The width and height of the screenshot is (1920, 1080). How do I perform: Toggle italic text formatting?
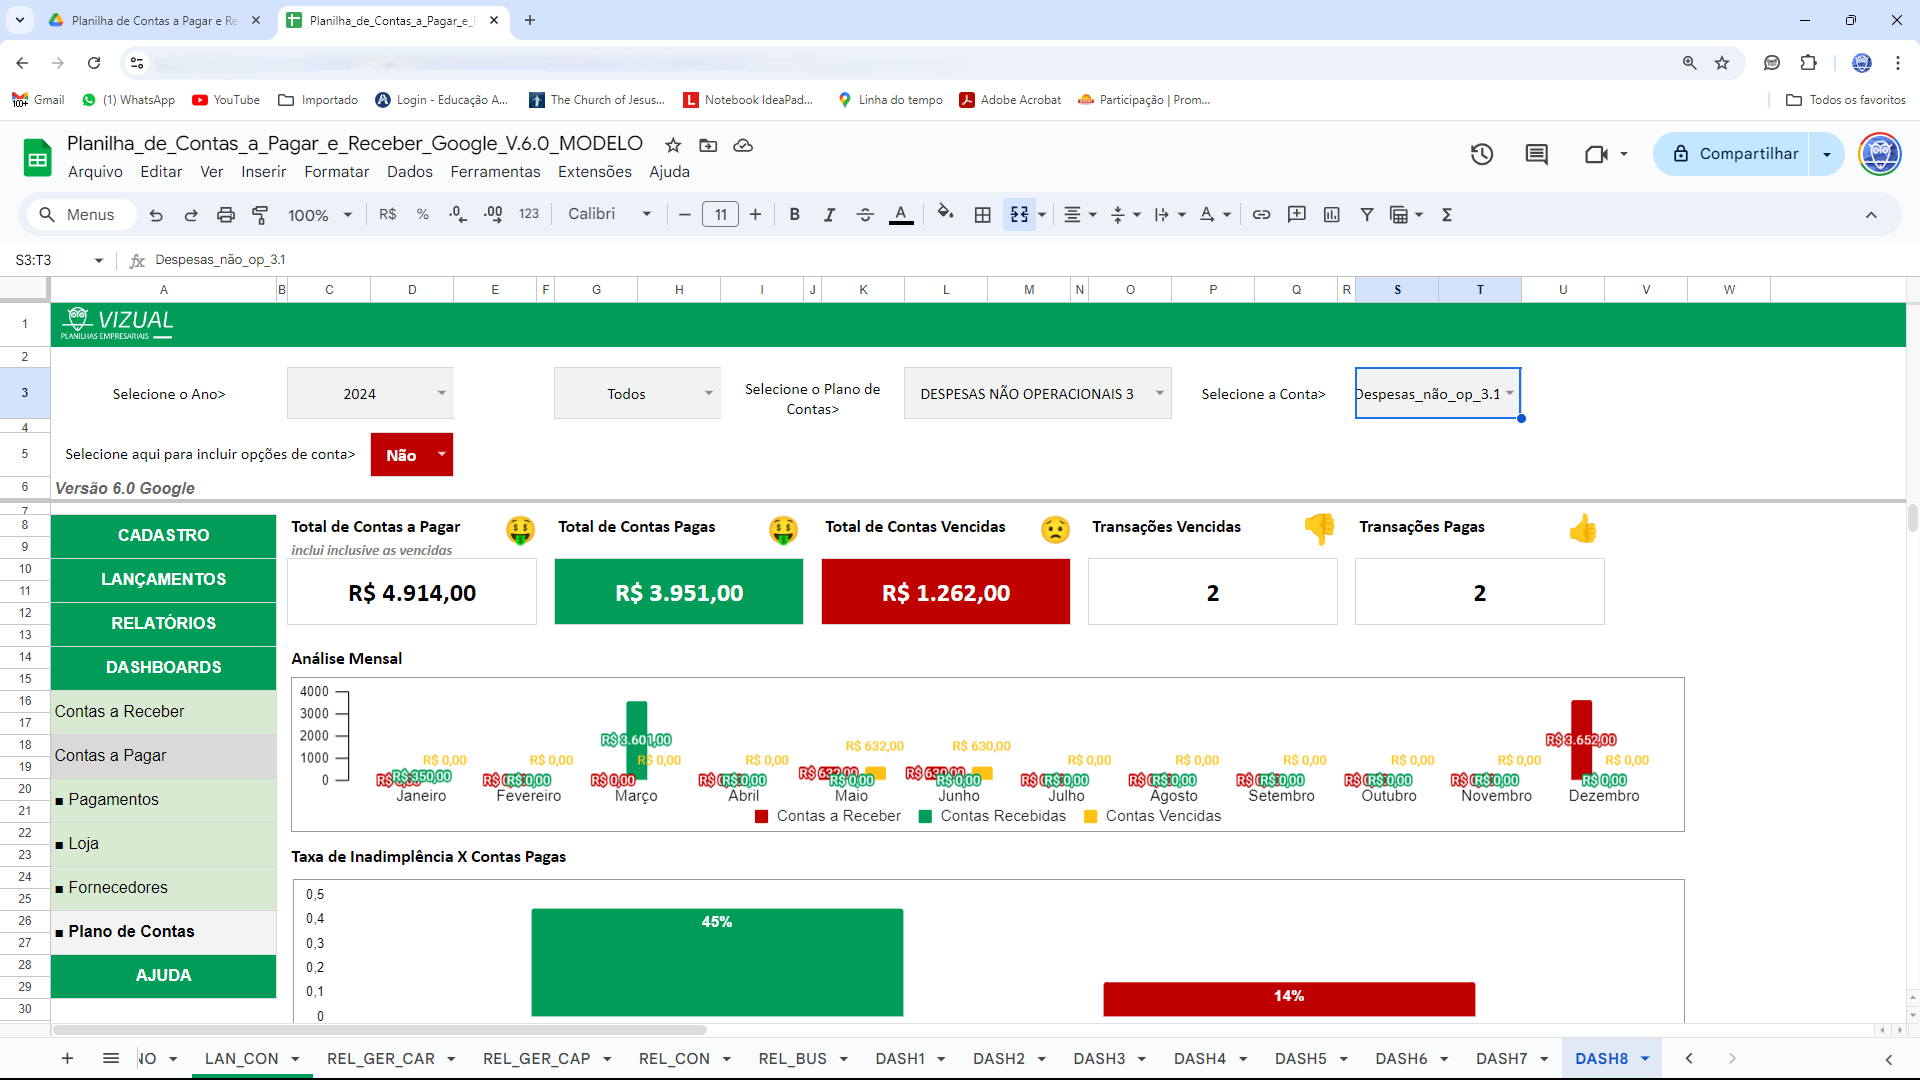(829, 214)
